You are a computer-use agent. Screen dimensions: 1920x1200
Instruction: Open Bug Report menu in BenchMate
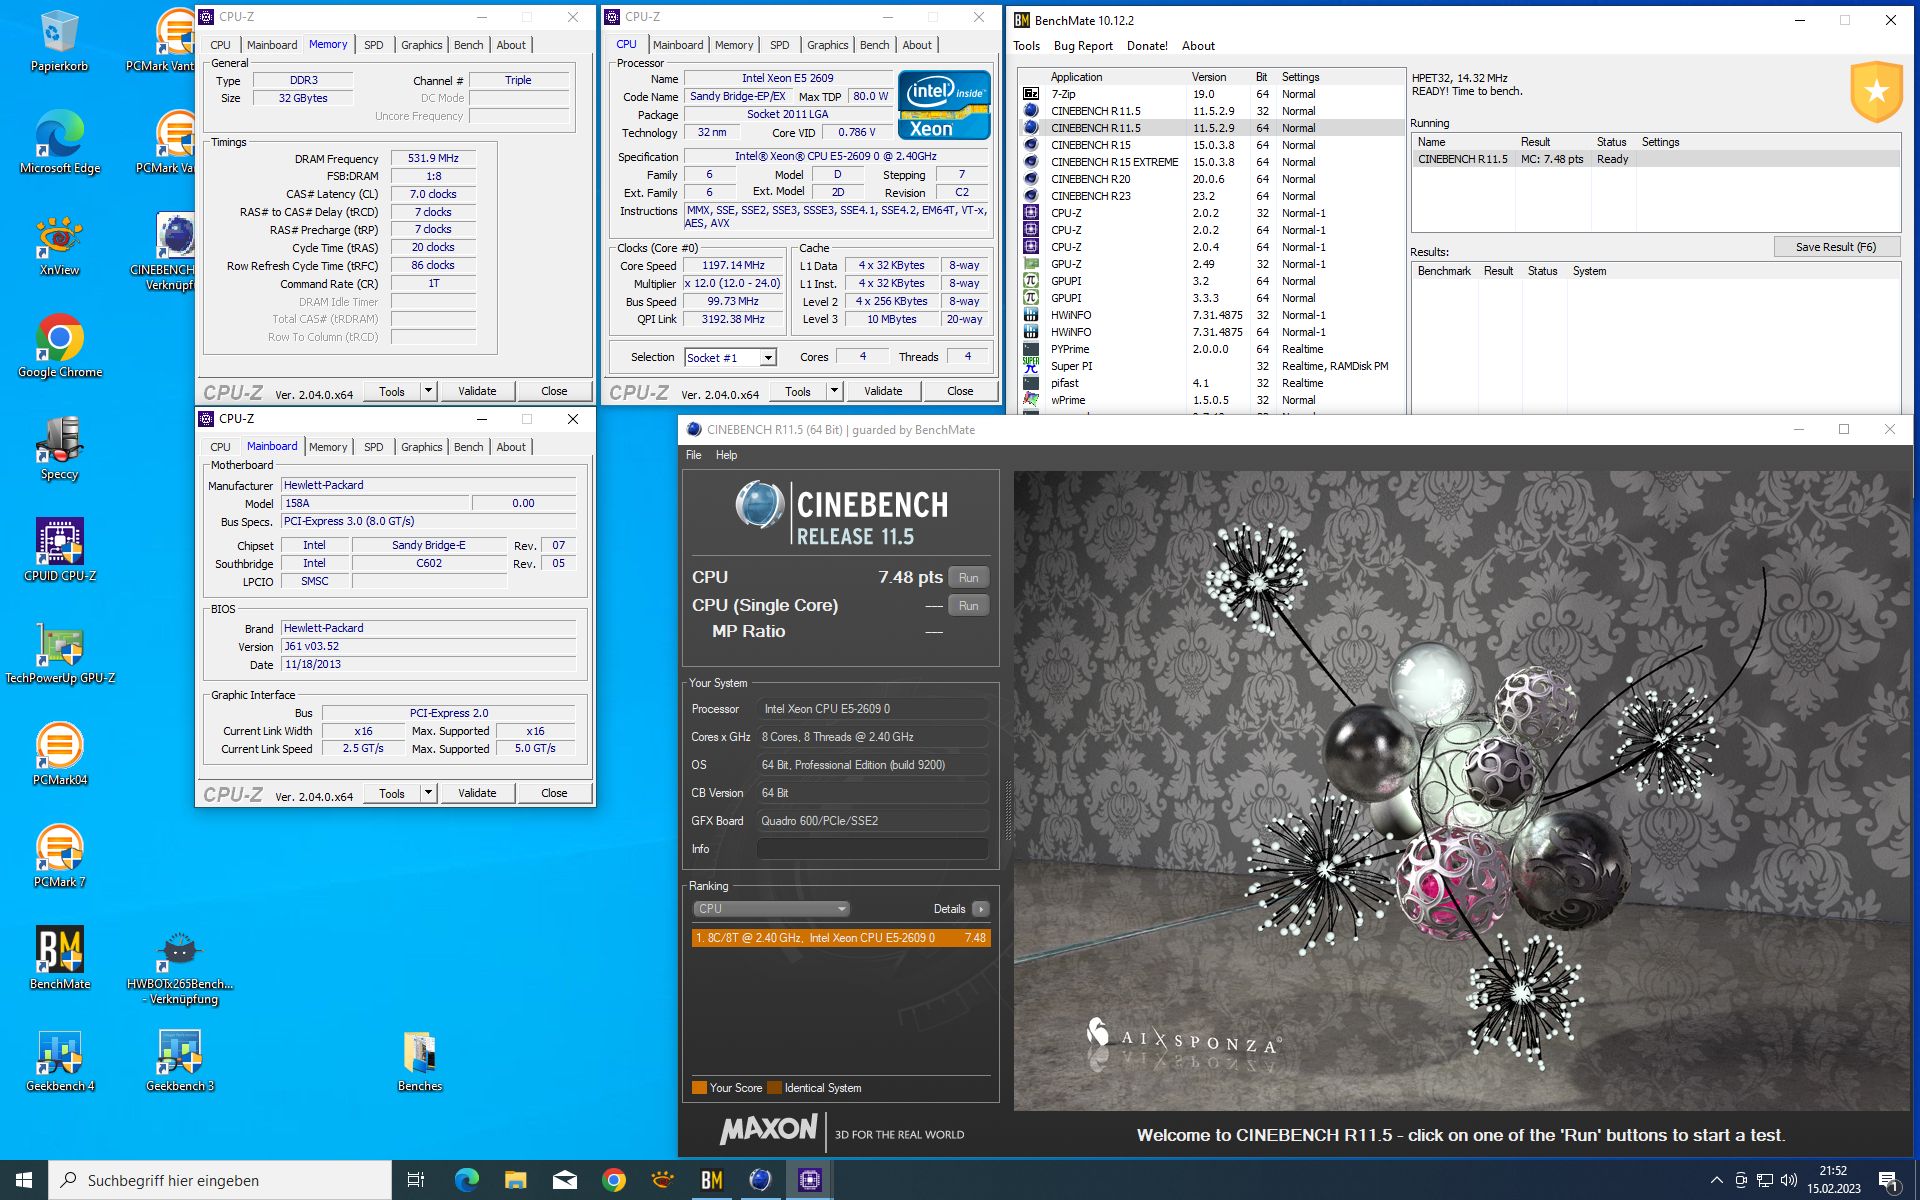point(1083,46)
